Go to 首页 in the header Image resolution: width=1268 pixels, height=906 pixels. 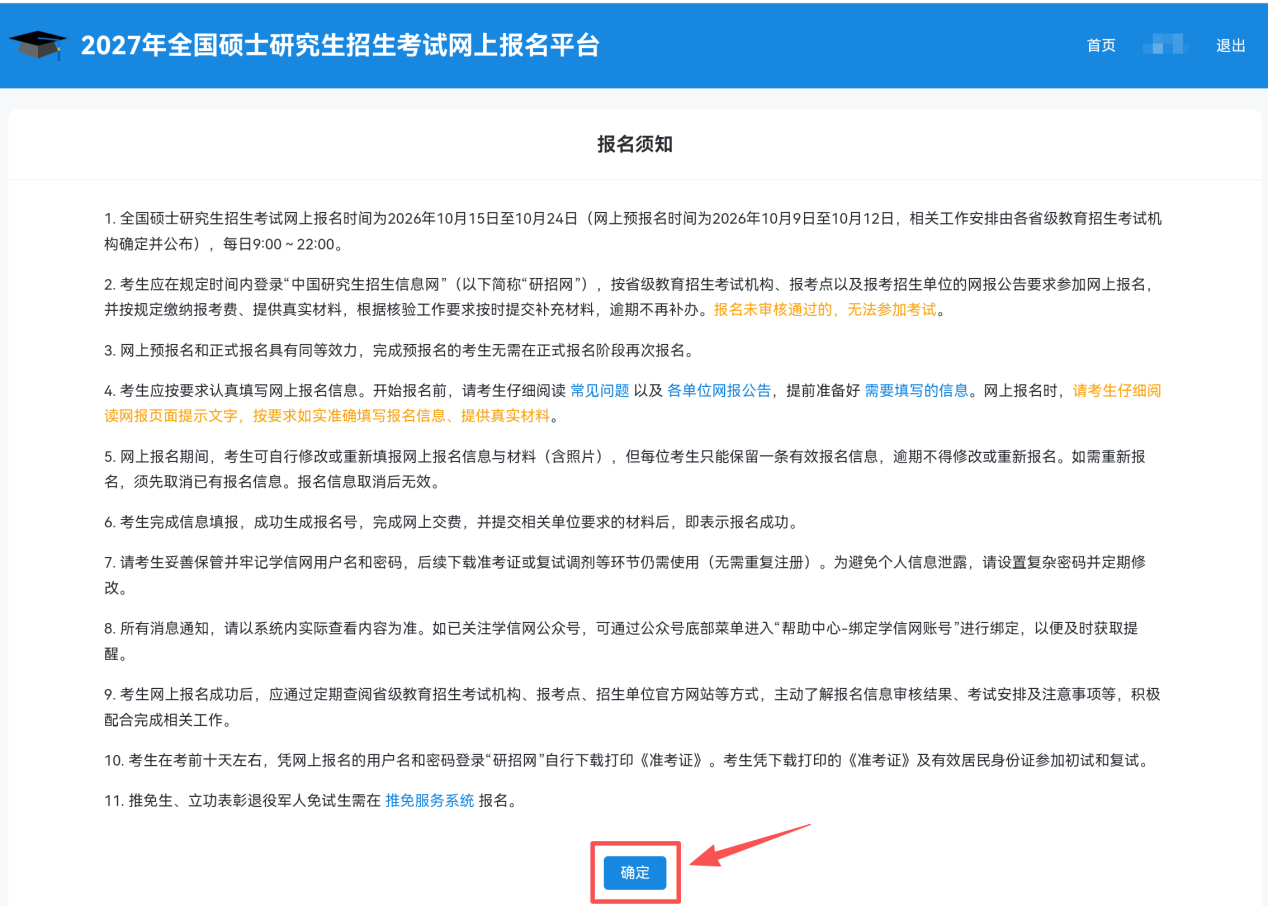tap(1101, 45)
